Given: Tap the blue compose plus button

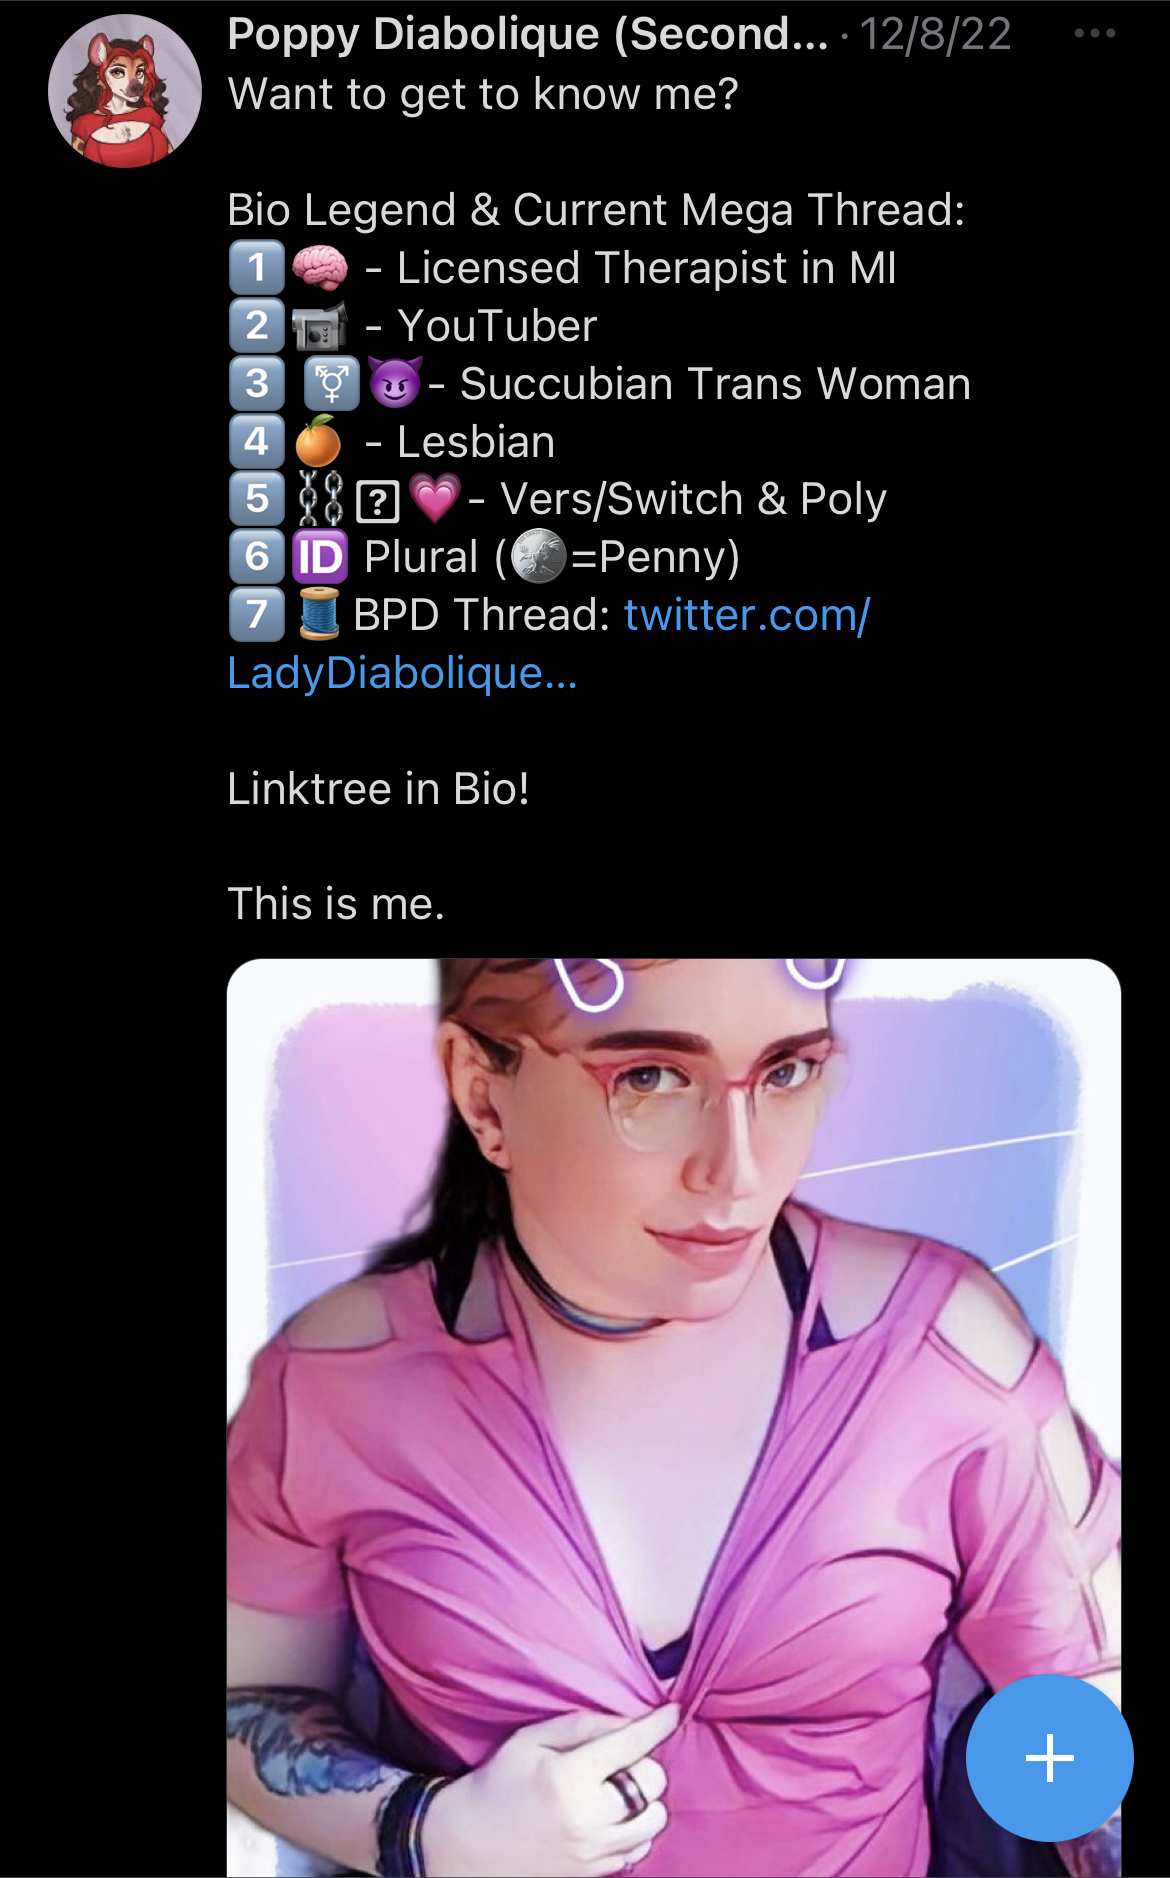Looking at the screenshot, I should pos(1049,1758).
